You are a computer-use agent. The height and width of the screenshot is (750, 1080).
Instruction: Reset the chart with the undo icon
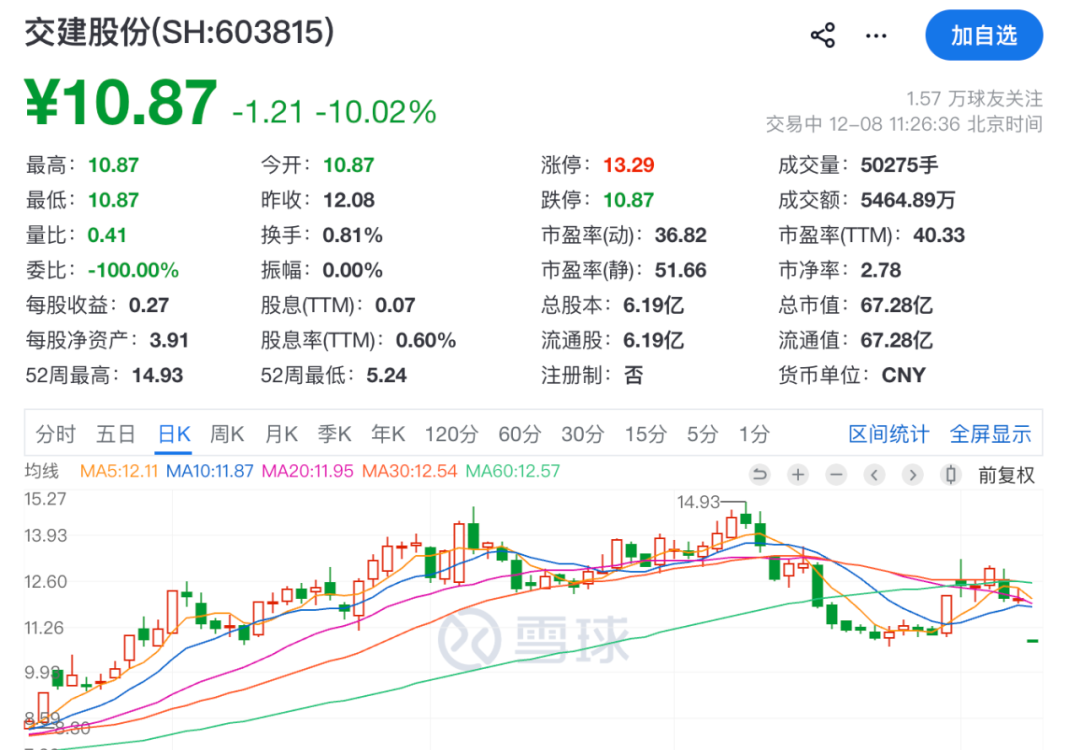point(760,475)
